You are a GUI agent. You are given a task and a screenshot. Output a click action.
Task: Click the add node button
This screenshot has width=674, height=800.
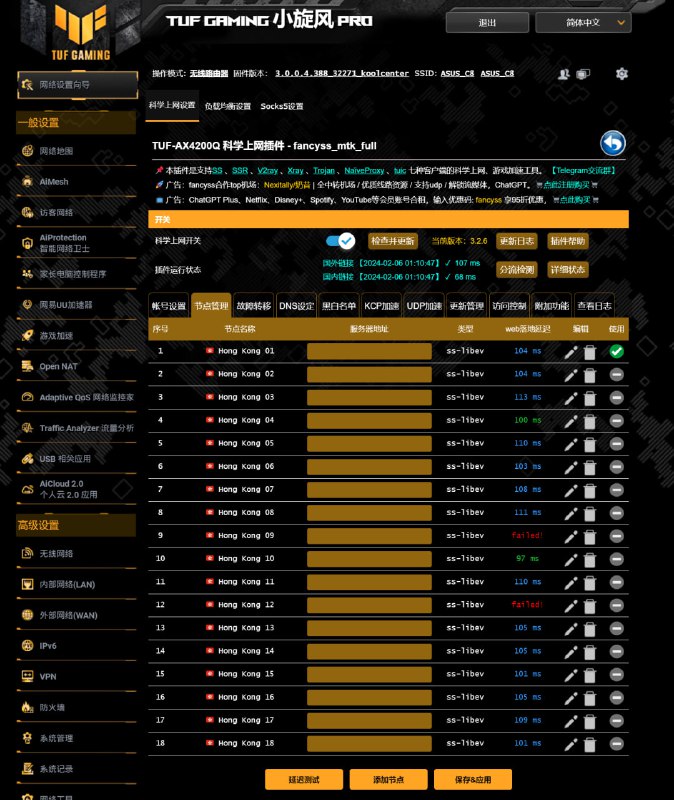[388, 780]
